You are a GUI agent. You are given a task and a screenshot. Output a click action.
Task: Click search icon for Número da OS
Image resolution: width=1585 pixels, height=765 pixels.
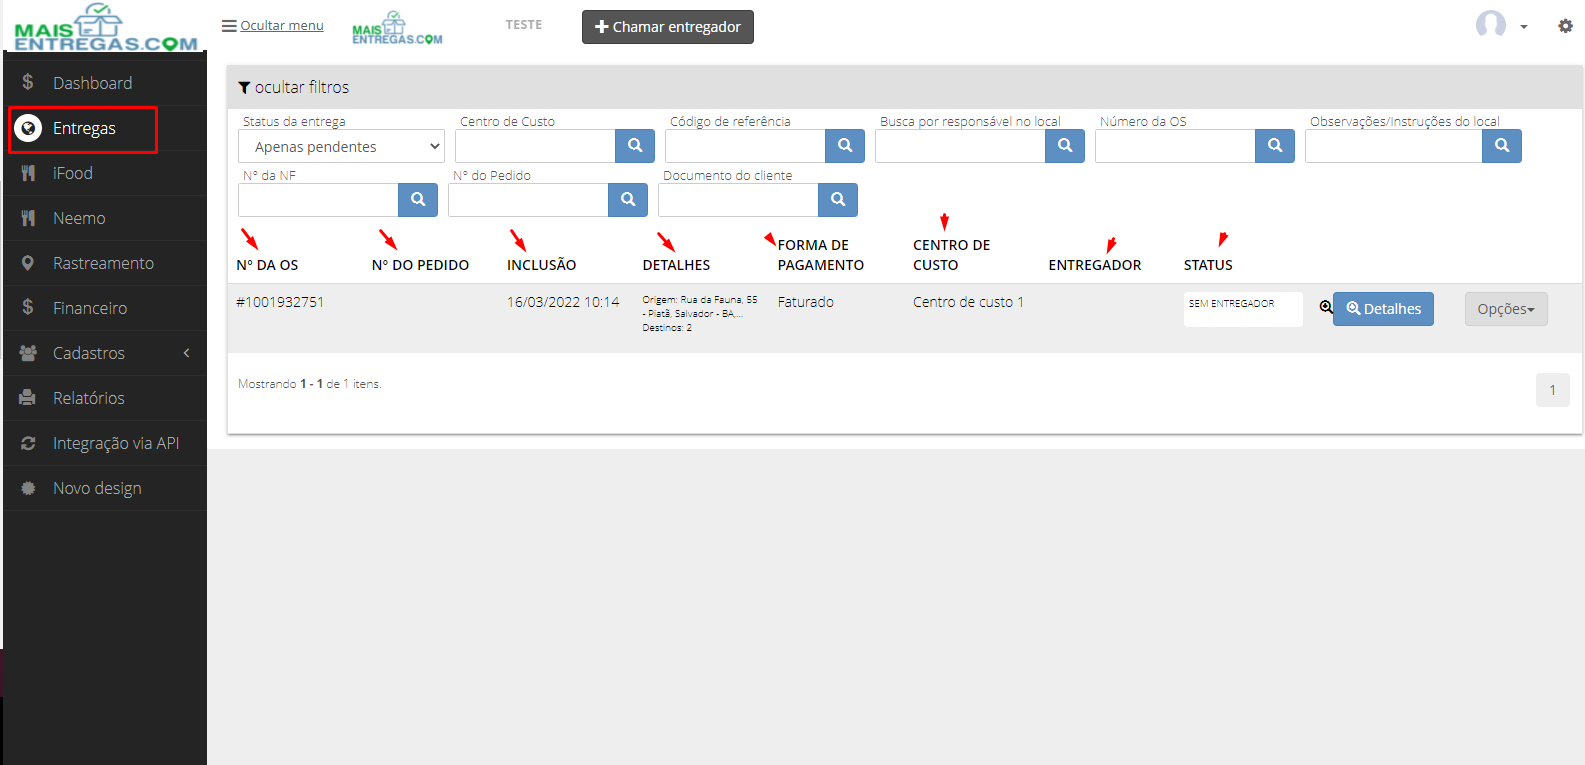pyautogui.click(x=1275, y=146)
